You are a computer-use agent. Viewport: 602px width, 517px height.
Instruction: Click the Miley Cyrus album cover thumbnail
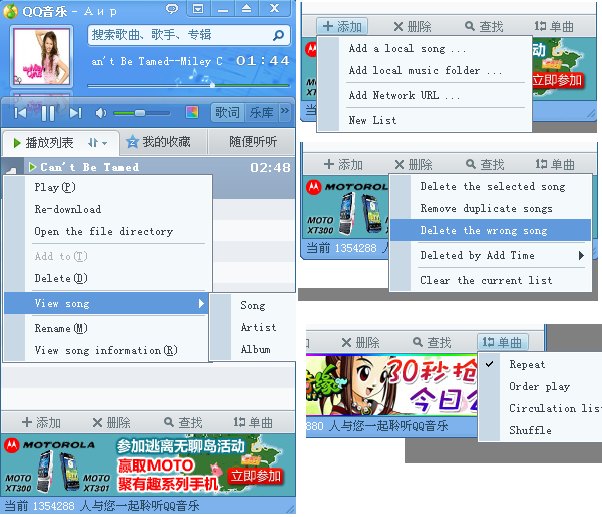(41, 56)
